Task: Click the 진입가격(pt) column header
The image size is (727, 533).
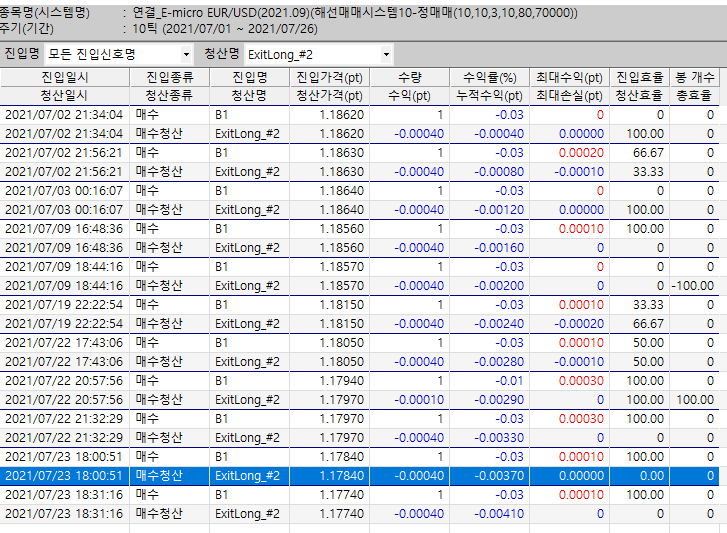Action: [x=330, y=77]
